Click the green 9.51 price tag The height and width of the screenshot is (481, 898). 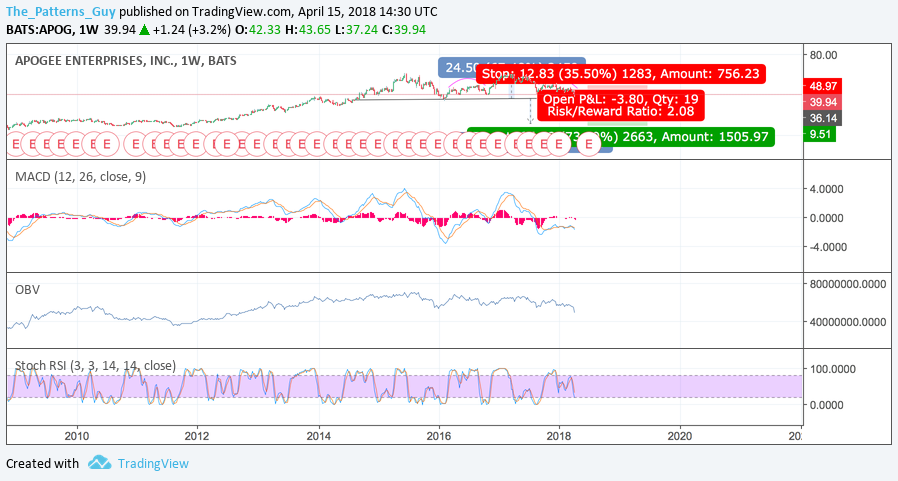[820, 135]
